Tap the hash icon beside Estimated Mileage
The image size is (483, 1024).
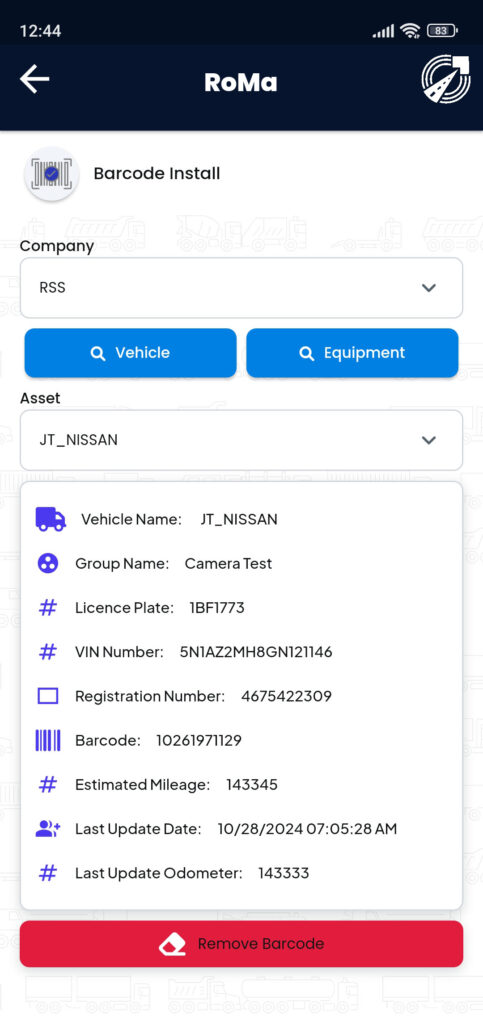48,784
